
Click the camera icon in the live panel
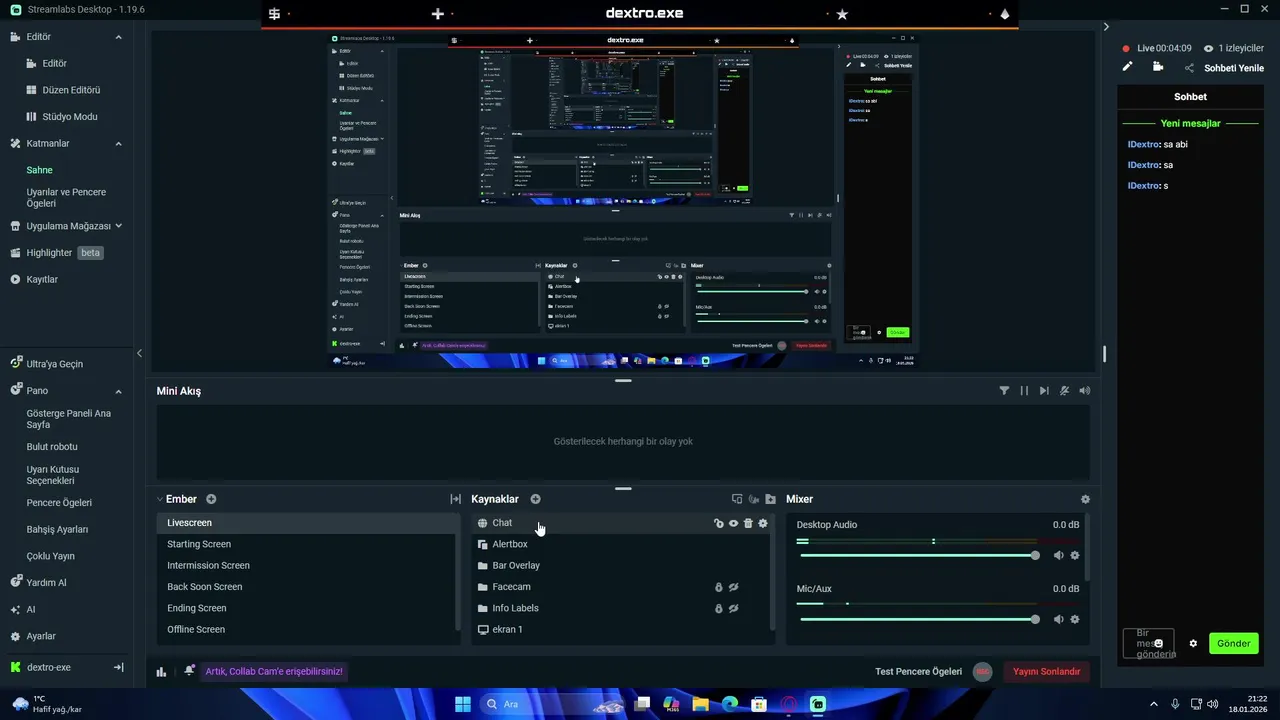pos(1158,67)
